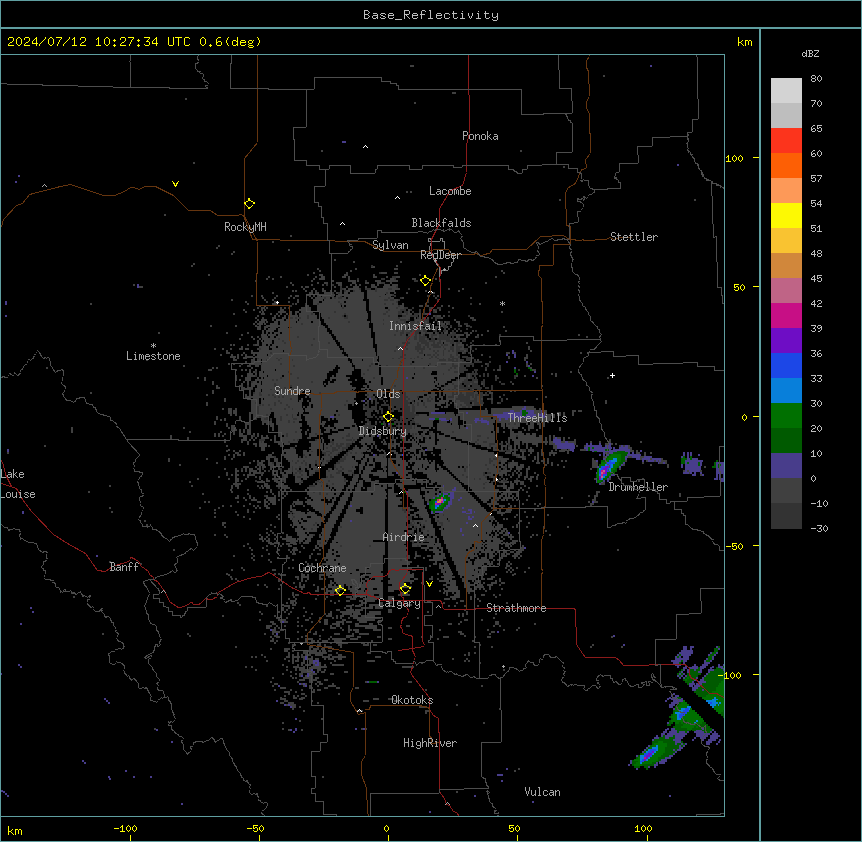Click the 80 value in the dBZ legend
The width and height of the screenshot is (862, 842).
pyautogui.click(x=816, y=79)
